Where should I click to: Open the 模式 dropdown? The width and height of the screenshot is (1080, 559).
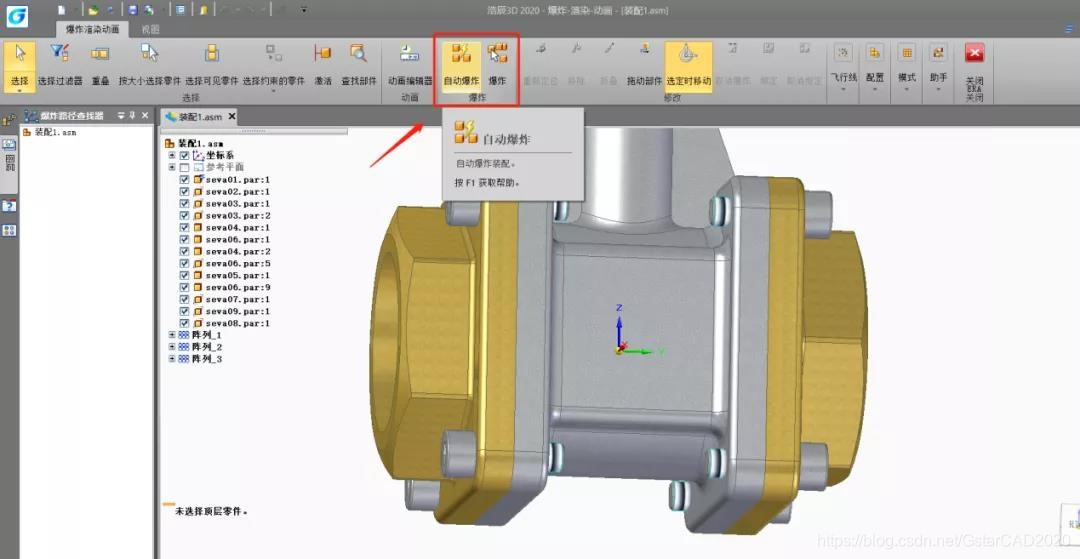point(906,67)
